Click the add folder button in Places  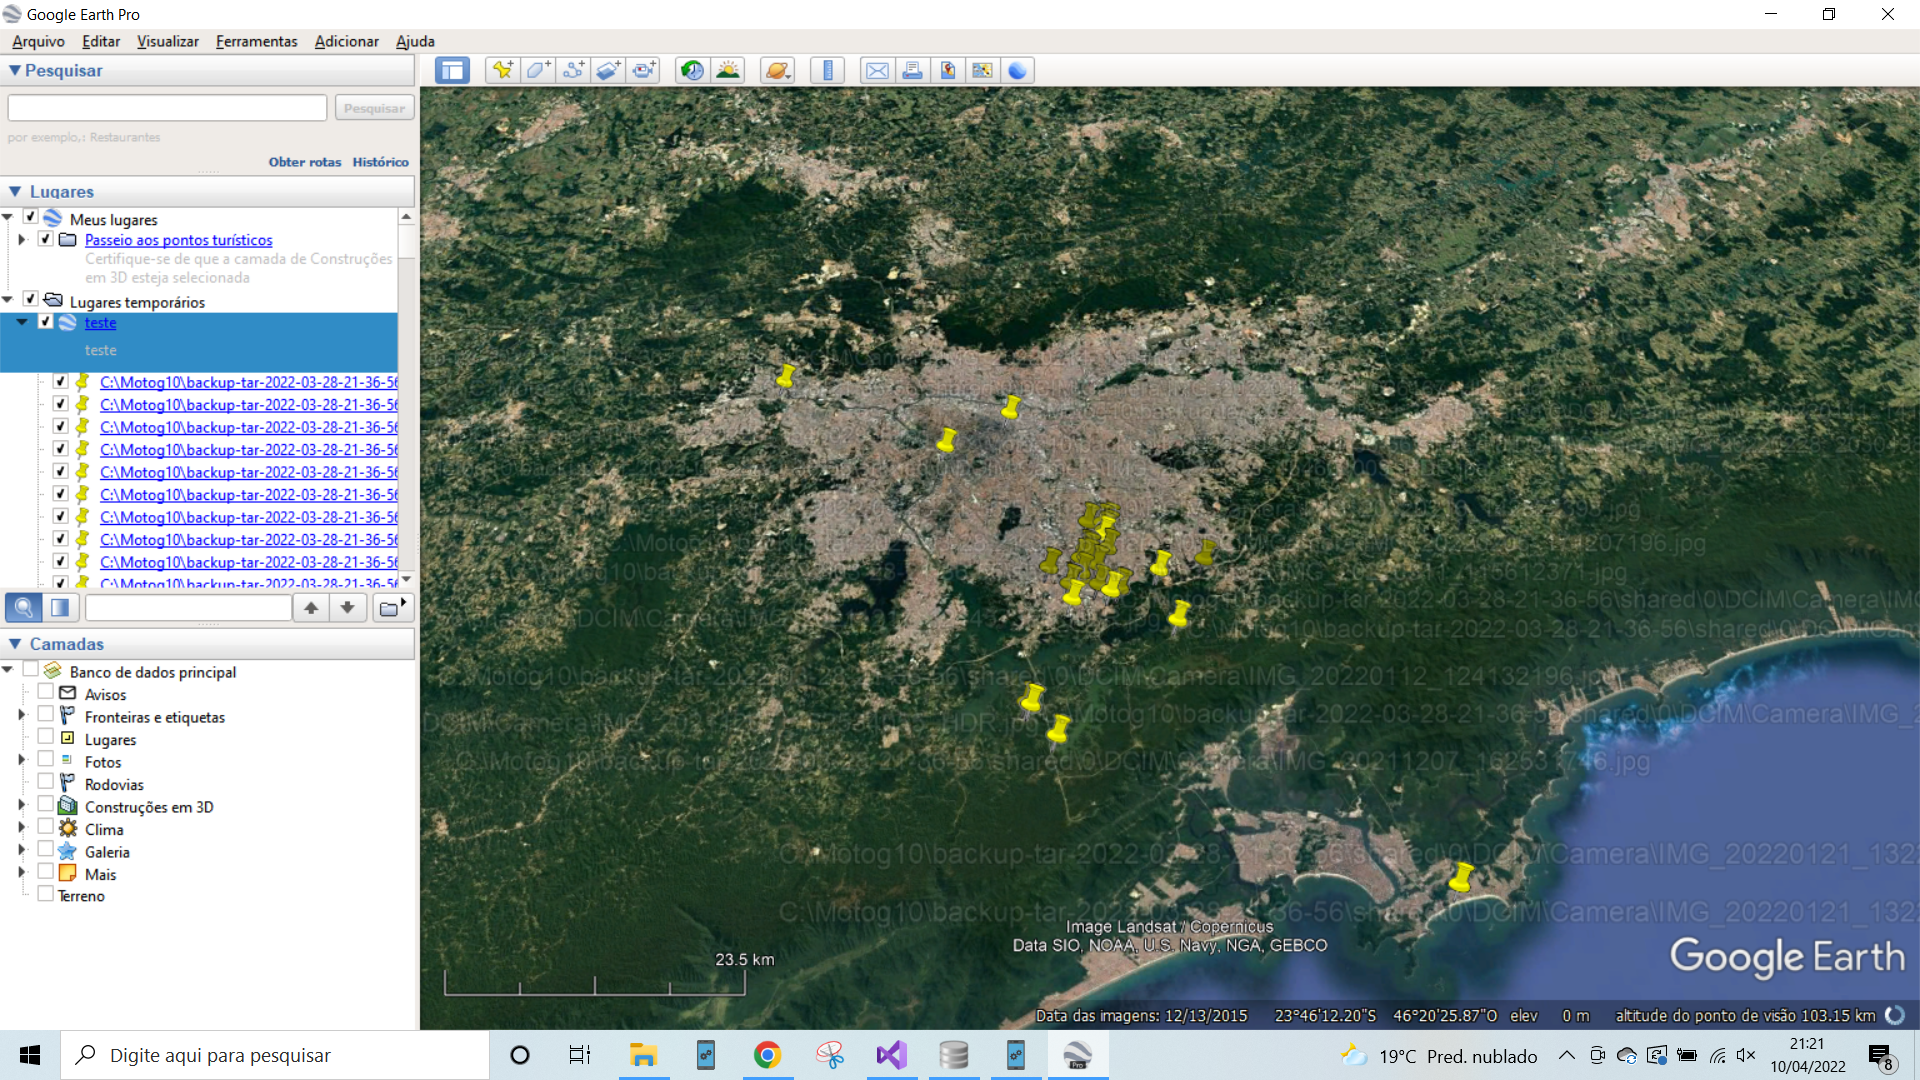393,607
